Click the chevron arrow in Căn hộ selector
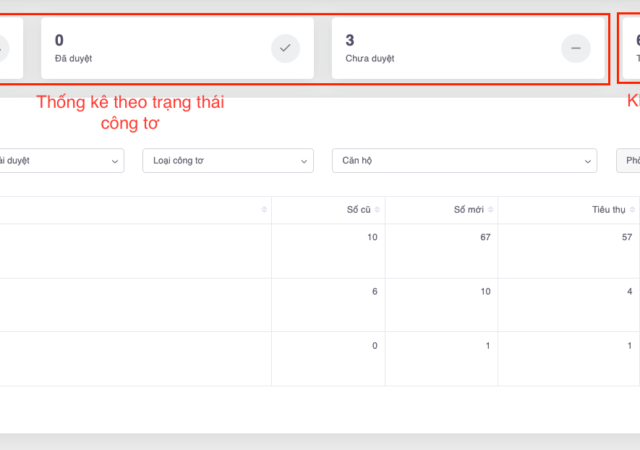 pos(589,161)
